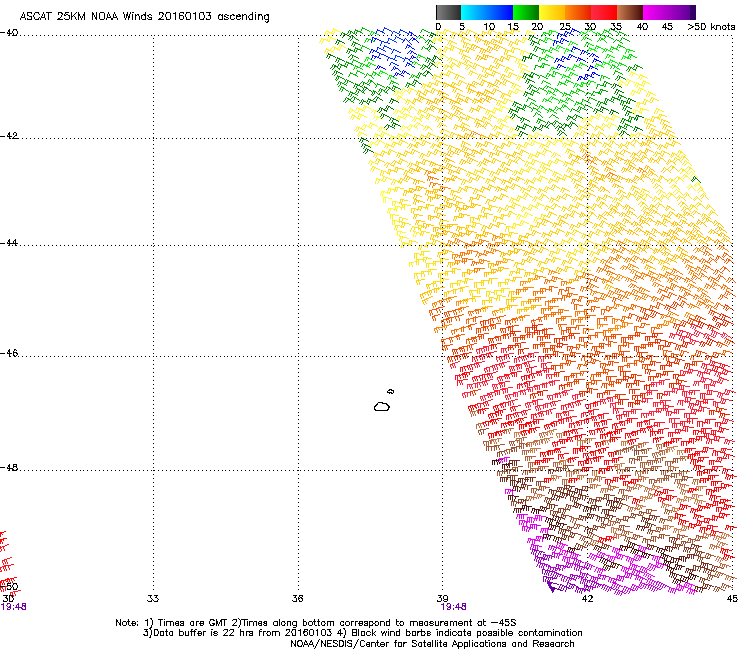The width and height of the screenshot is (740, 650).
Task: Select the blue segment of the speed legend
Action: (500, 12)
